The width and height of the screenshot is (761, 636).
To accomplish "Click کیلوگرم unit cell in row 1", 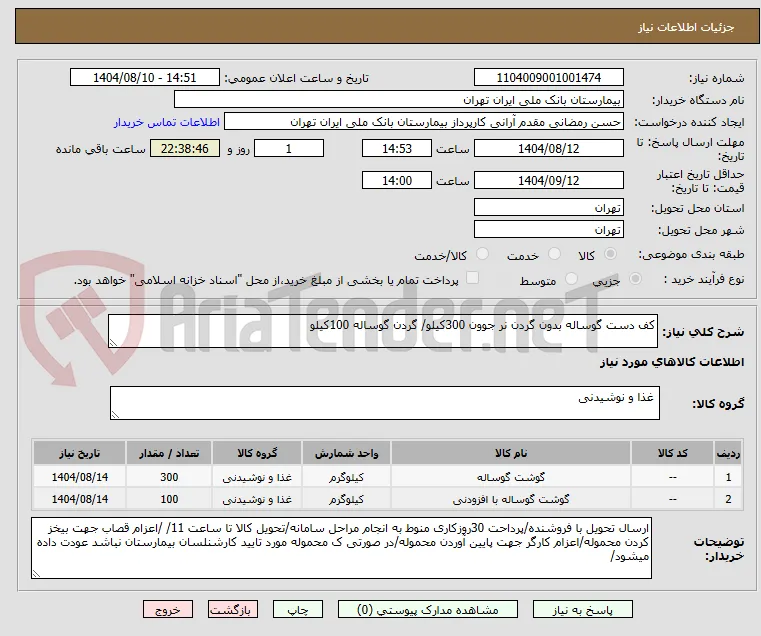I will (x=346, y=477).
